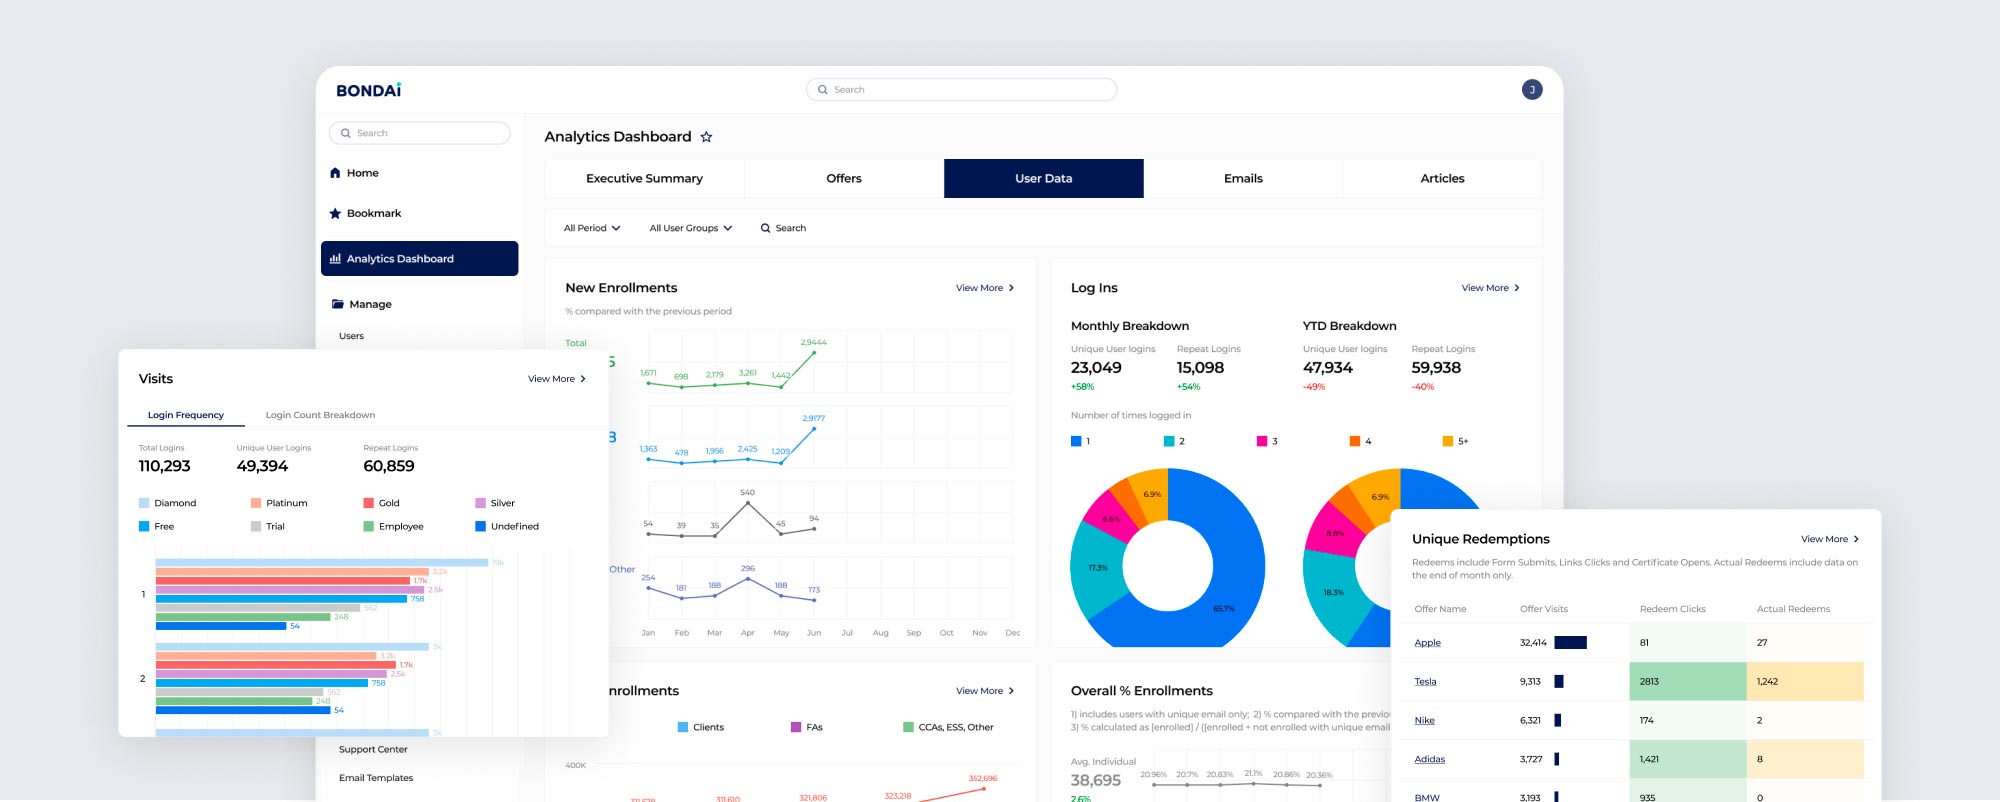
Task: Click View More in Unique Redemptions
Action: click(1829, 539)
